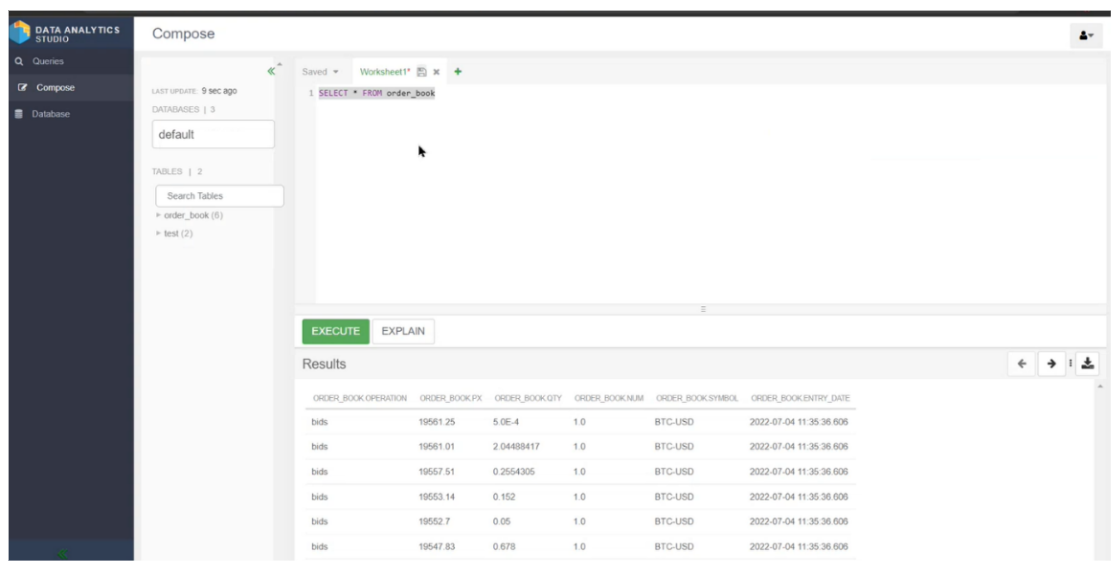The height and width of the screenshot is (574, 1118).
Task: Select the quantity cell 0.678
Action: point(503,547)
